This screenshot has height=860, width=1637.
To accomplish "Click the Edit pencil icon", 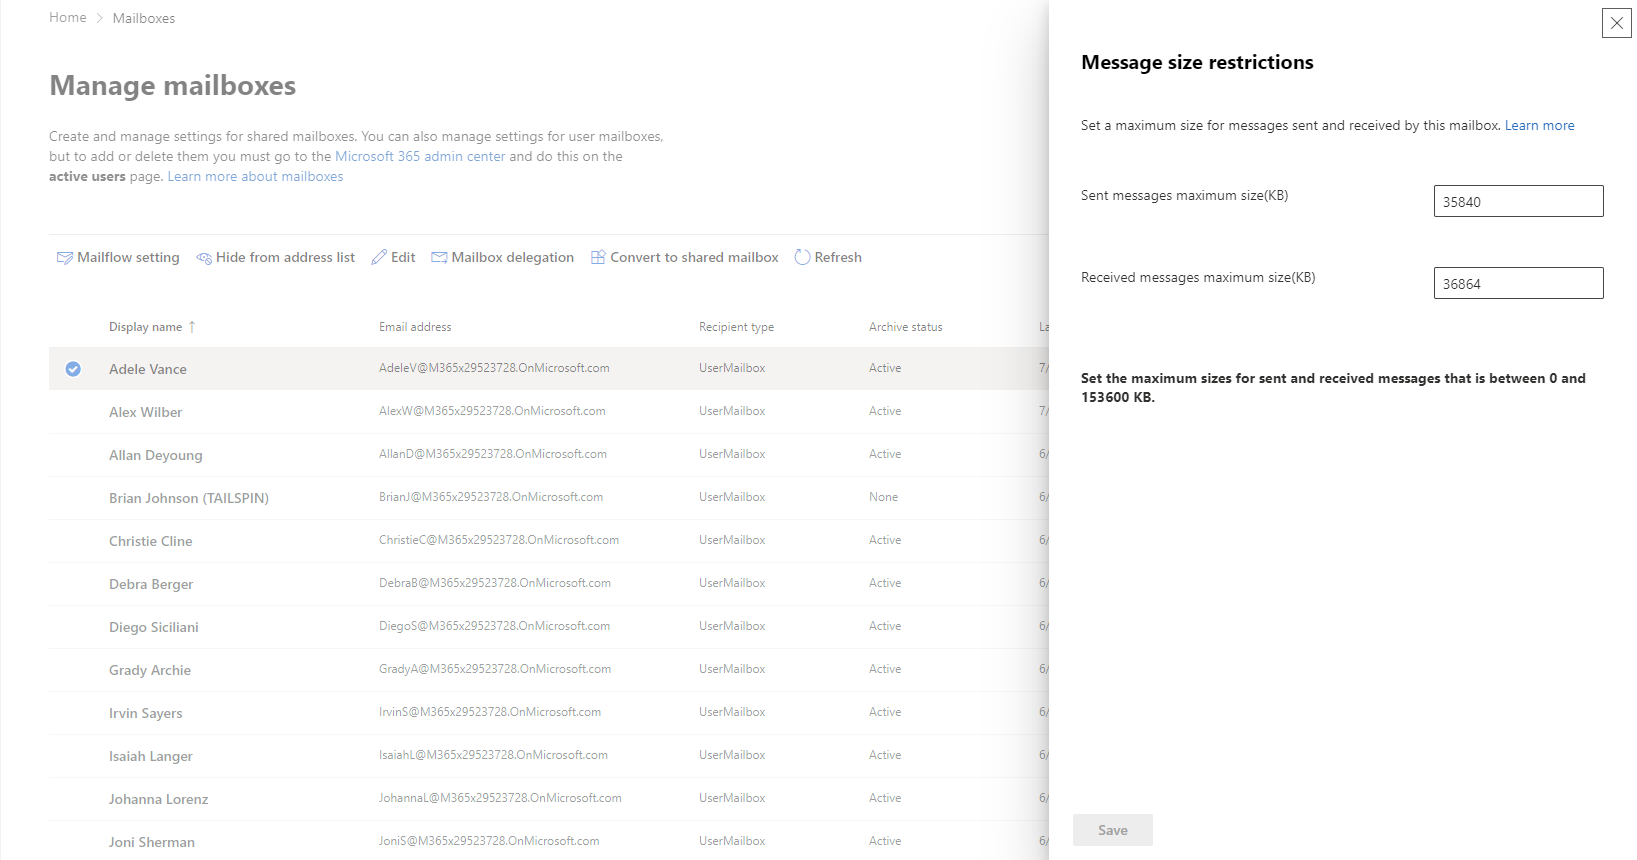I will 379,258.
